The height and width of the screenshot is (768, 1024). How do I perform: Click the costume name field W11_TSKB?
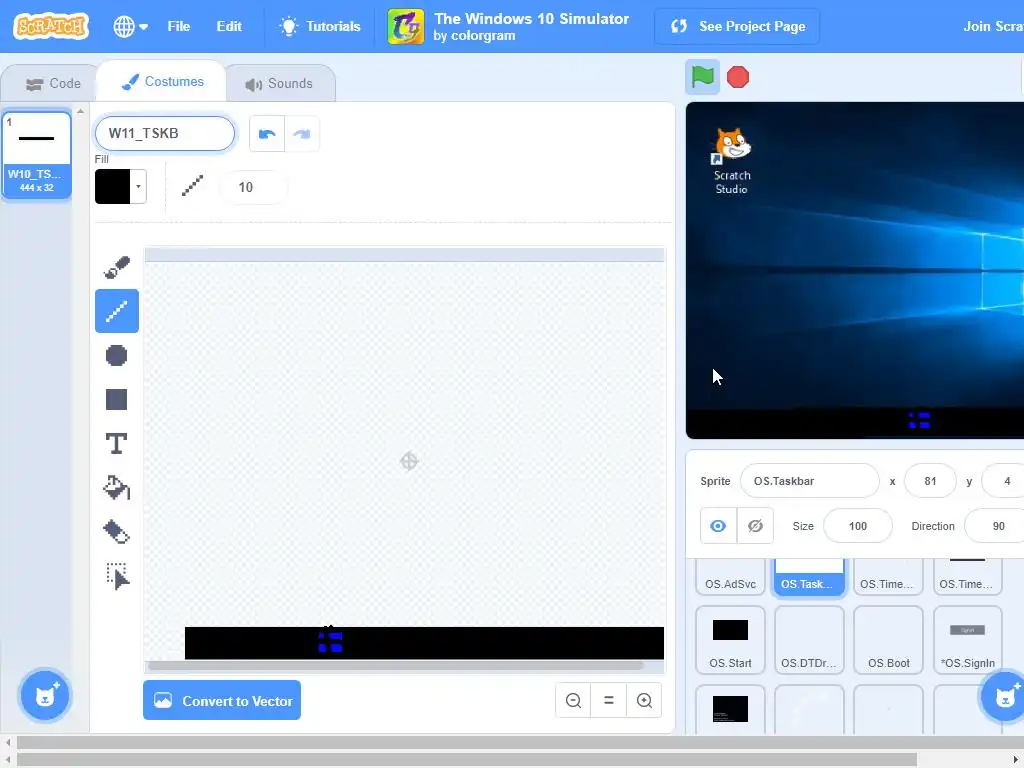click(165, 133)
